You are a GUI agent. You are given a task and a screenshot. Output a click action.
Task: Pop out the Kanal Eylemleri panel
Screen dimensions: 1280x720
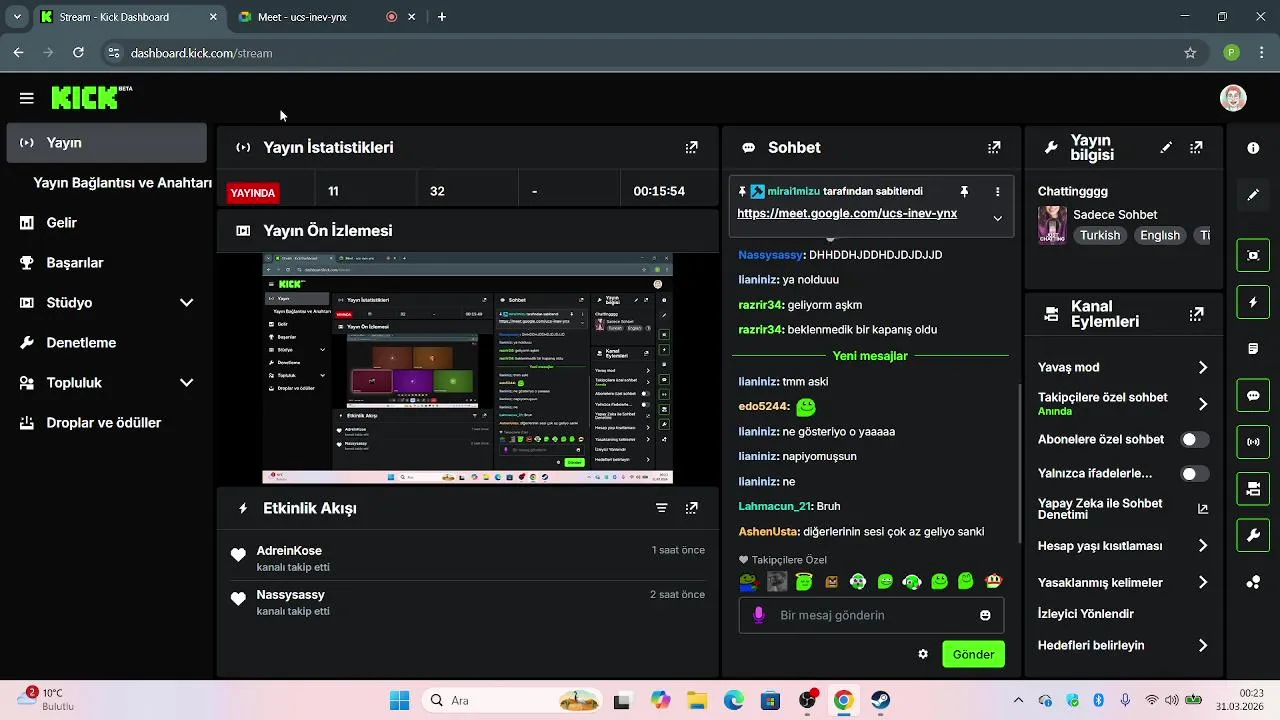(x=1196, y=314)
